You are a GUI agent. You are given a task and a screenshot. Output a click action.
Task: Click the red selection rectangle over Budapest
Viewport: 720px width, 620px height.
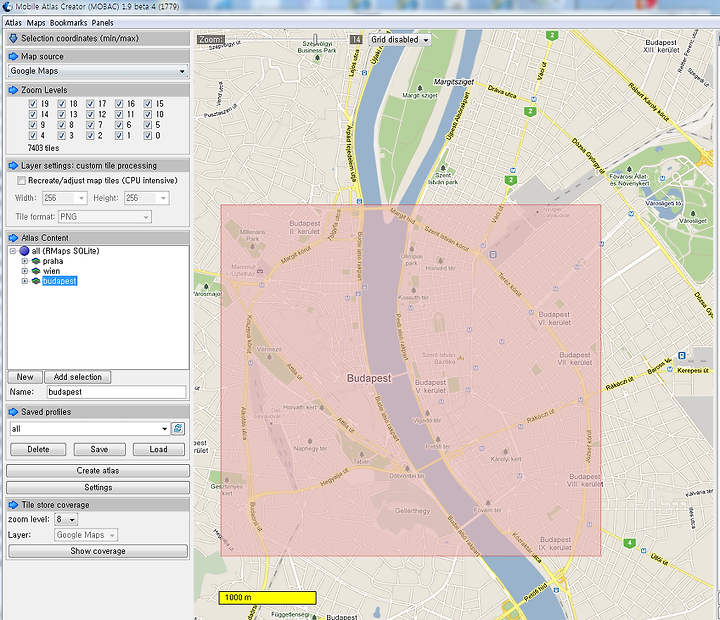coord(411,380)
